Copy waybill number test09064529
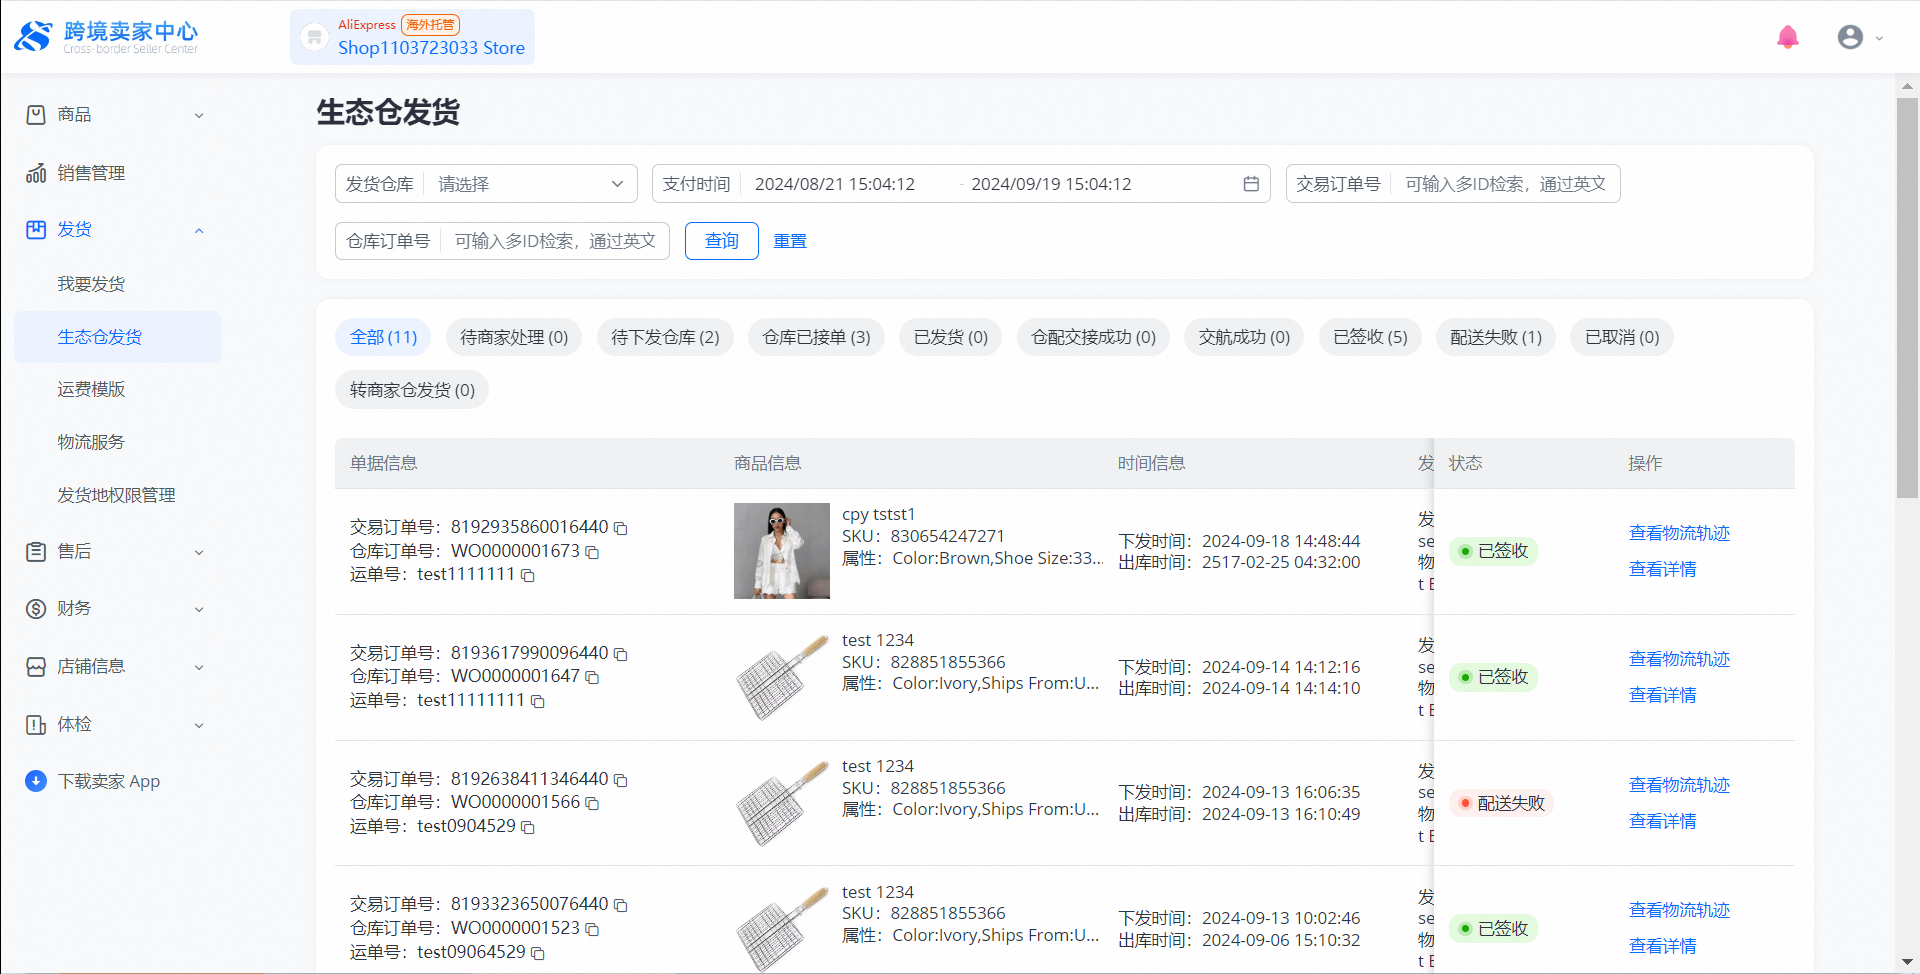Screen dimensions: 1920x974 [x=538, y=953]
